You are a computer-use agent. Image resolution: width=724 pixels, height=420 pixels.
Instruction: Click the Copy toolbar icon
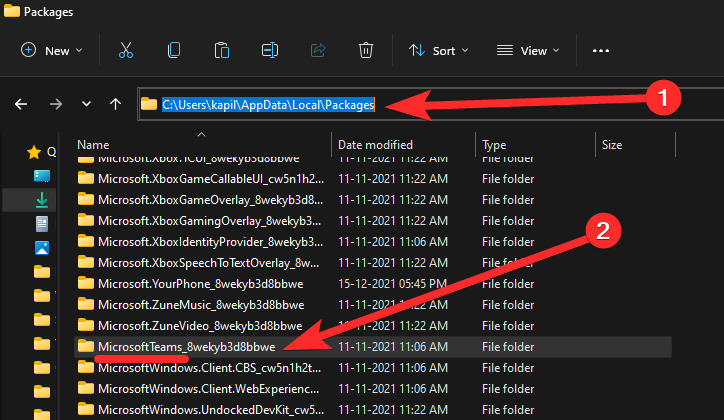click(x=174, y=50)
